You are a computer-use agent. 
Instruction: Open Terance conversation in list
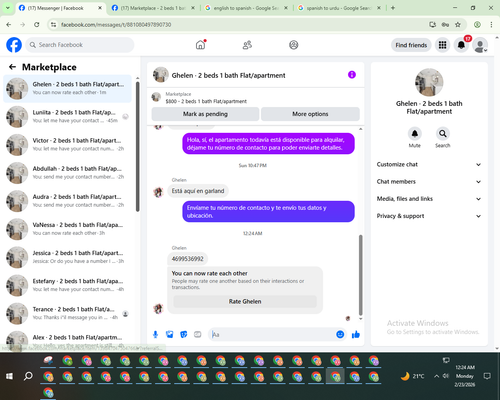point(67,313)
